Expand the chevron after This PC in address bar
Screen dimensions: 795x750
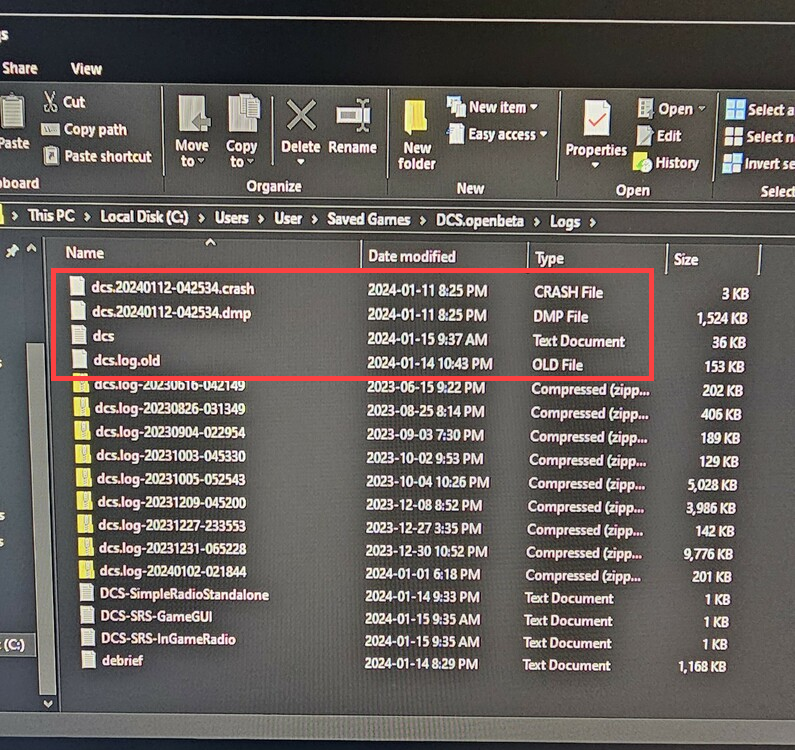click(x=87, y=217)
